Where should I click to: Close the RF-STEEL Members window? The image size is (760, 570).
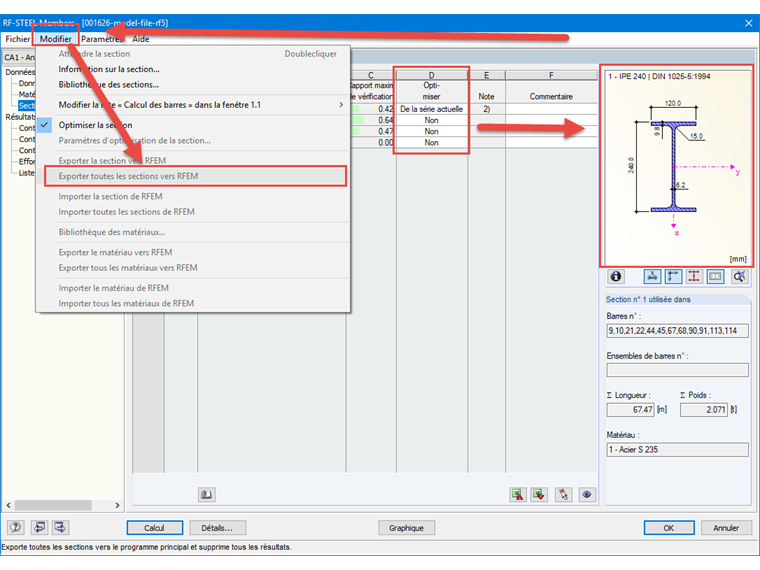click(x=748, y=23)
